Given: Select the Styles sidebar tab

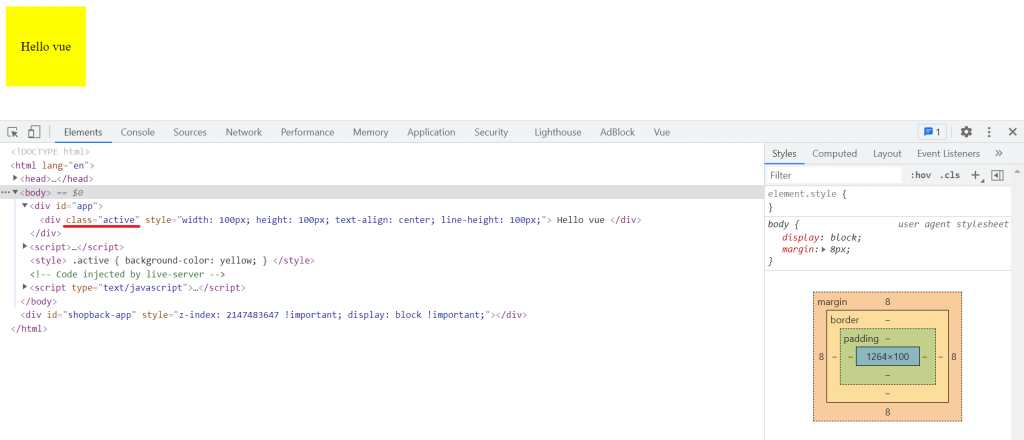Looking at the screenshot, I should tap(784, 153).
